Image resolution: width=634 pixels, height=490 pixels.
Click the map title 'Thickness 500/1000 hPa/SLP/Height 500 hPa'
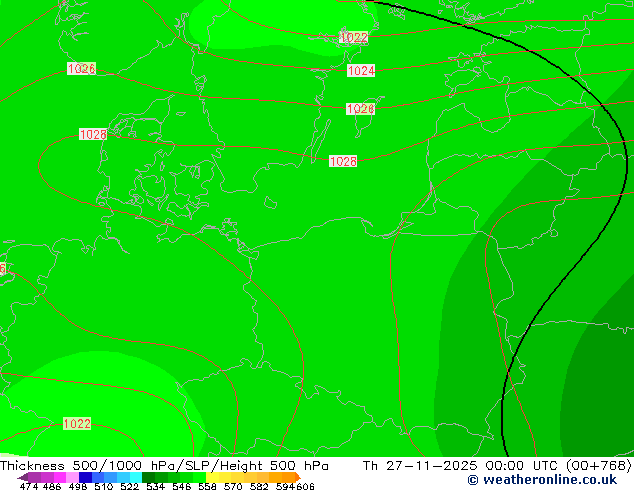pos(164,466)
